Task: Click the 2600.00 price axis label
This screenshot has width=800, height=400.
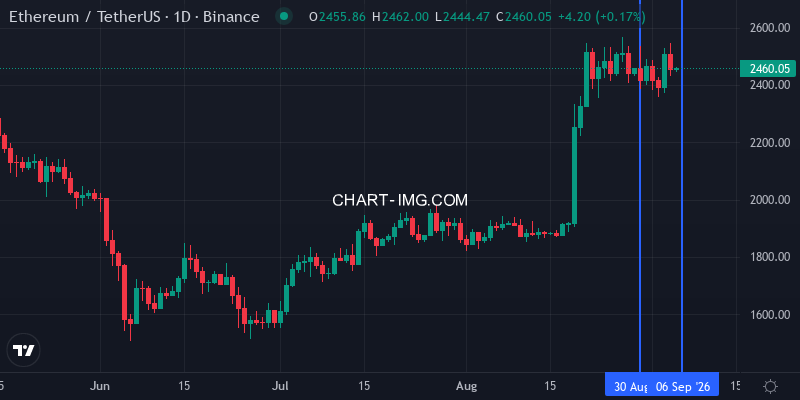Action: click(770, 27)
